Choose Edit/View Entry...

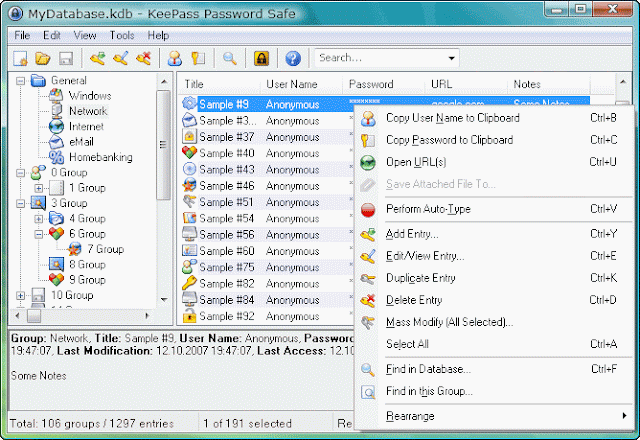[493, 256]
